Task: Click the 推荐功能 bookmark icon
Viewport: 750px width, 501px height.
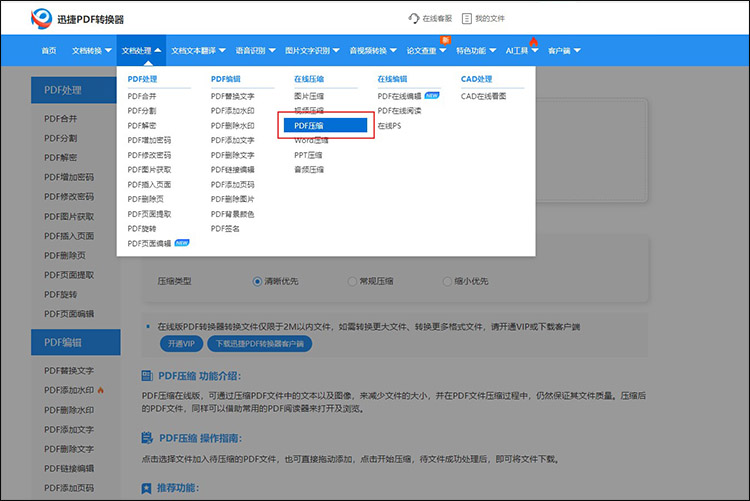Action: pos(146,488)
